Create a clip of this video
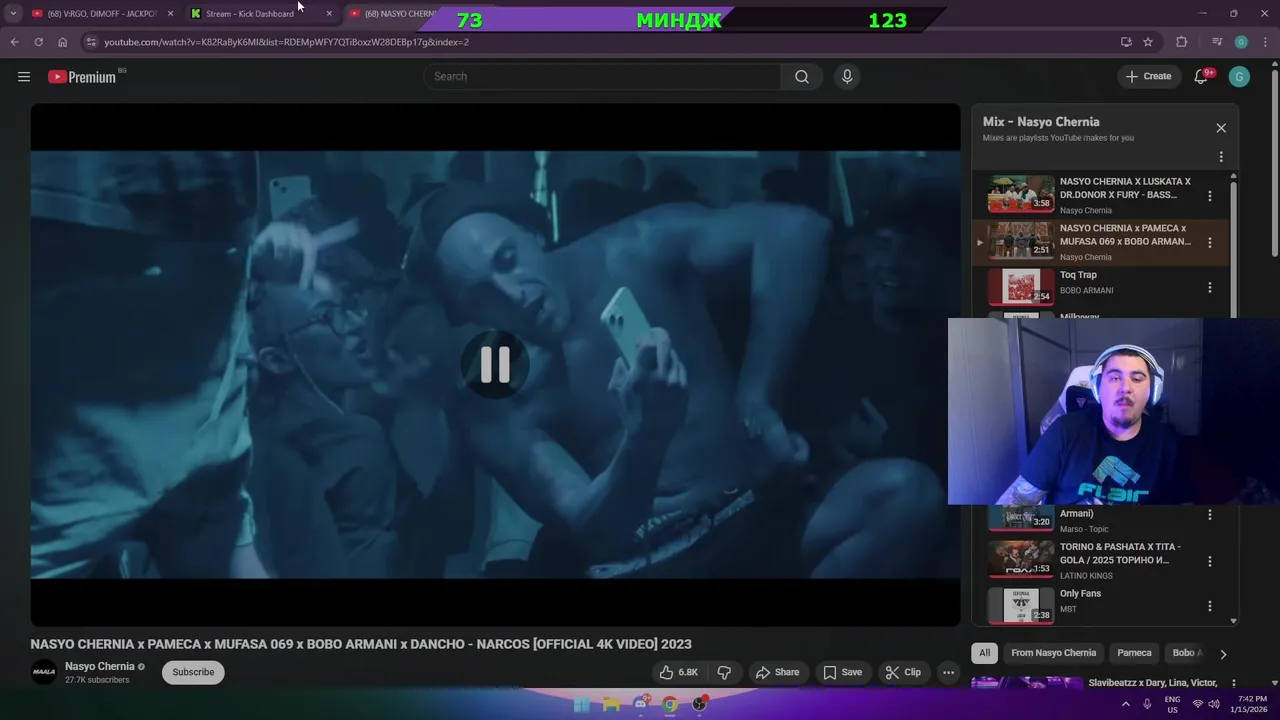The image size is (1280, 720). (x=904, y=672)
